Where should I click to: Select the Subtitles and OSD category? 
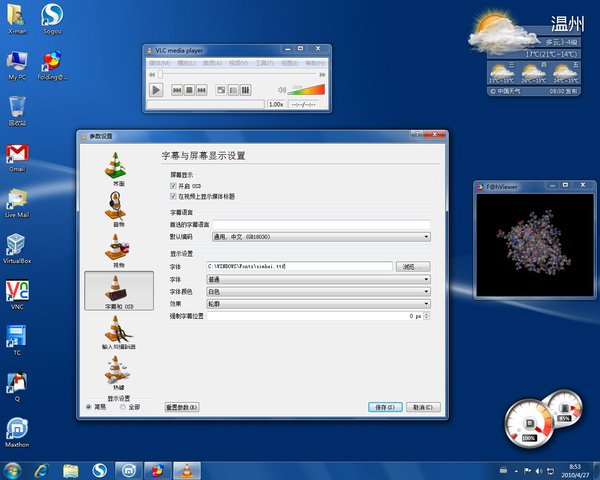(x=119, y=291)
